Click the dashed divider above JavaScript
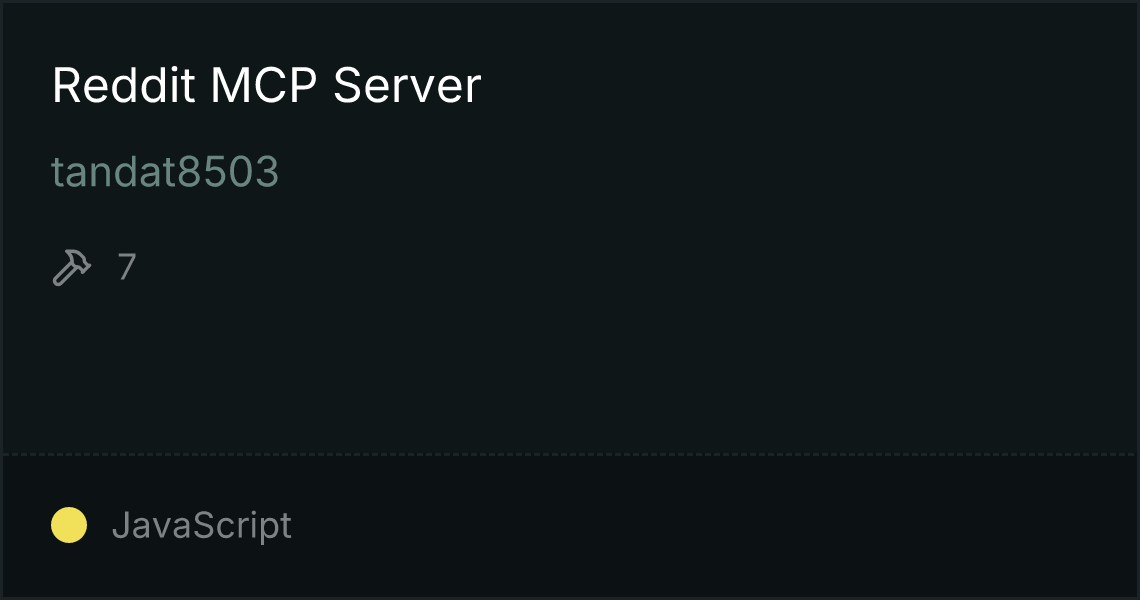1140x600 pixels. pos(570,455)
